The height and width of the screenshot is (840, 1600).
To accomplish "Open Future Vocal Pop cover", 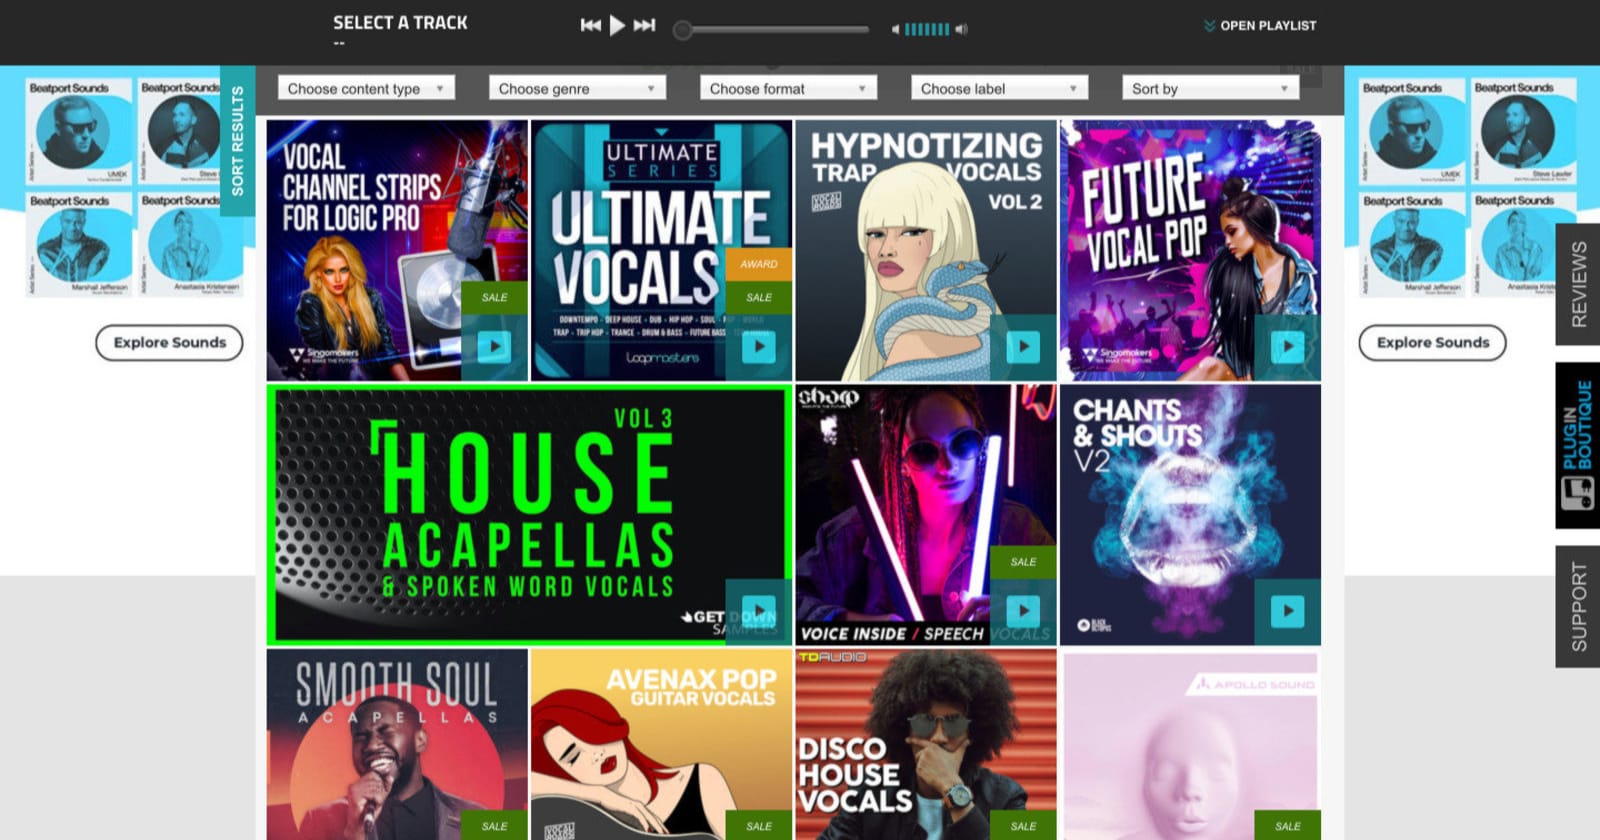I will (1190, 250).
